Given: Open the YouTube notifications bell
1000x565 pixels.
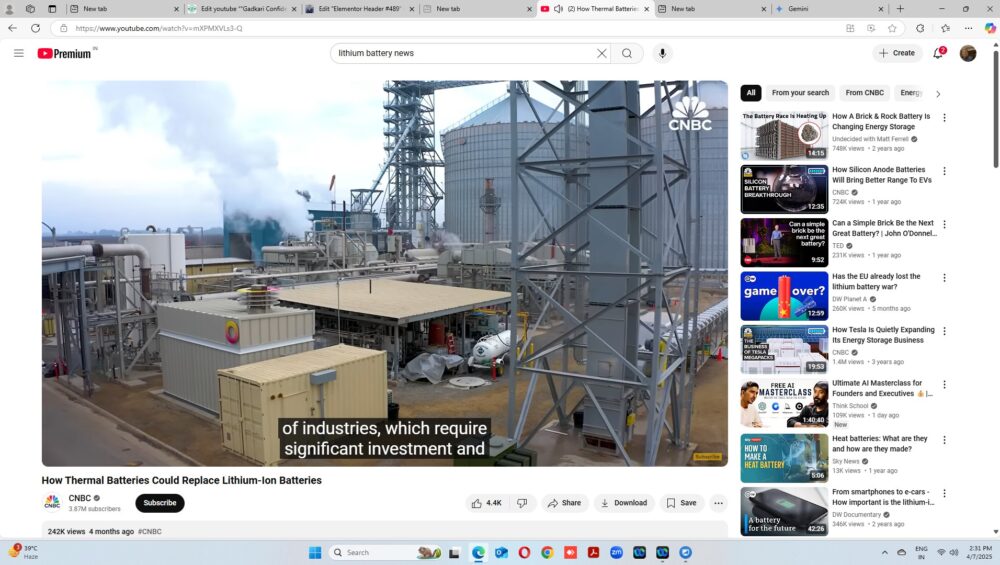Looking at the screenshot, I should click(x=938, y=53).
